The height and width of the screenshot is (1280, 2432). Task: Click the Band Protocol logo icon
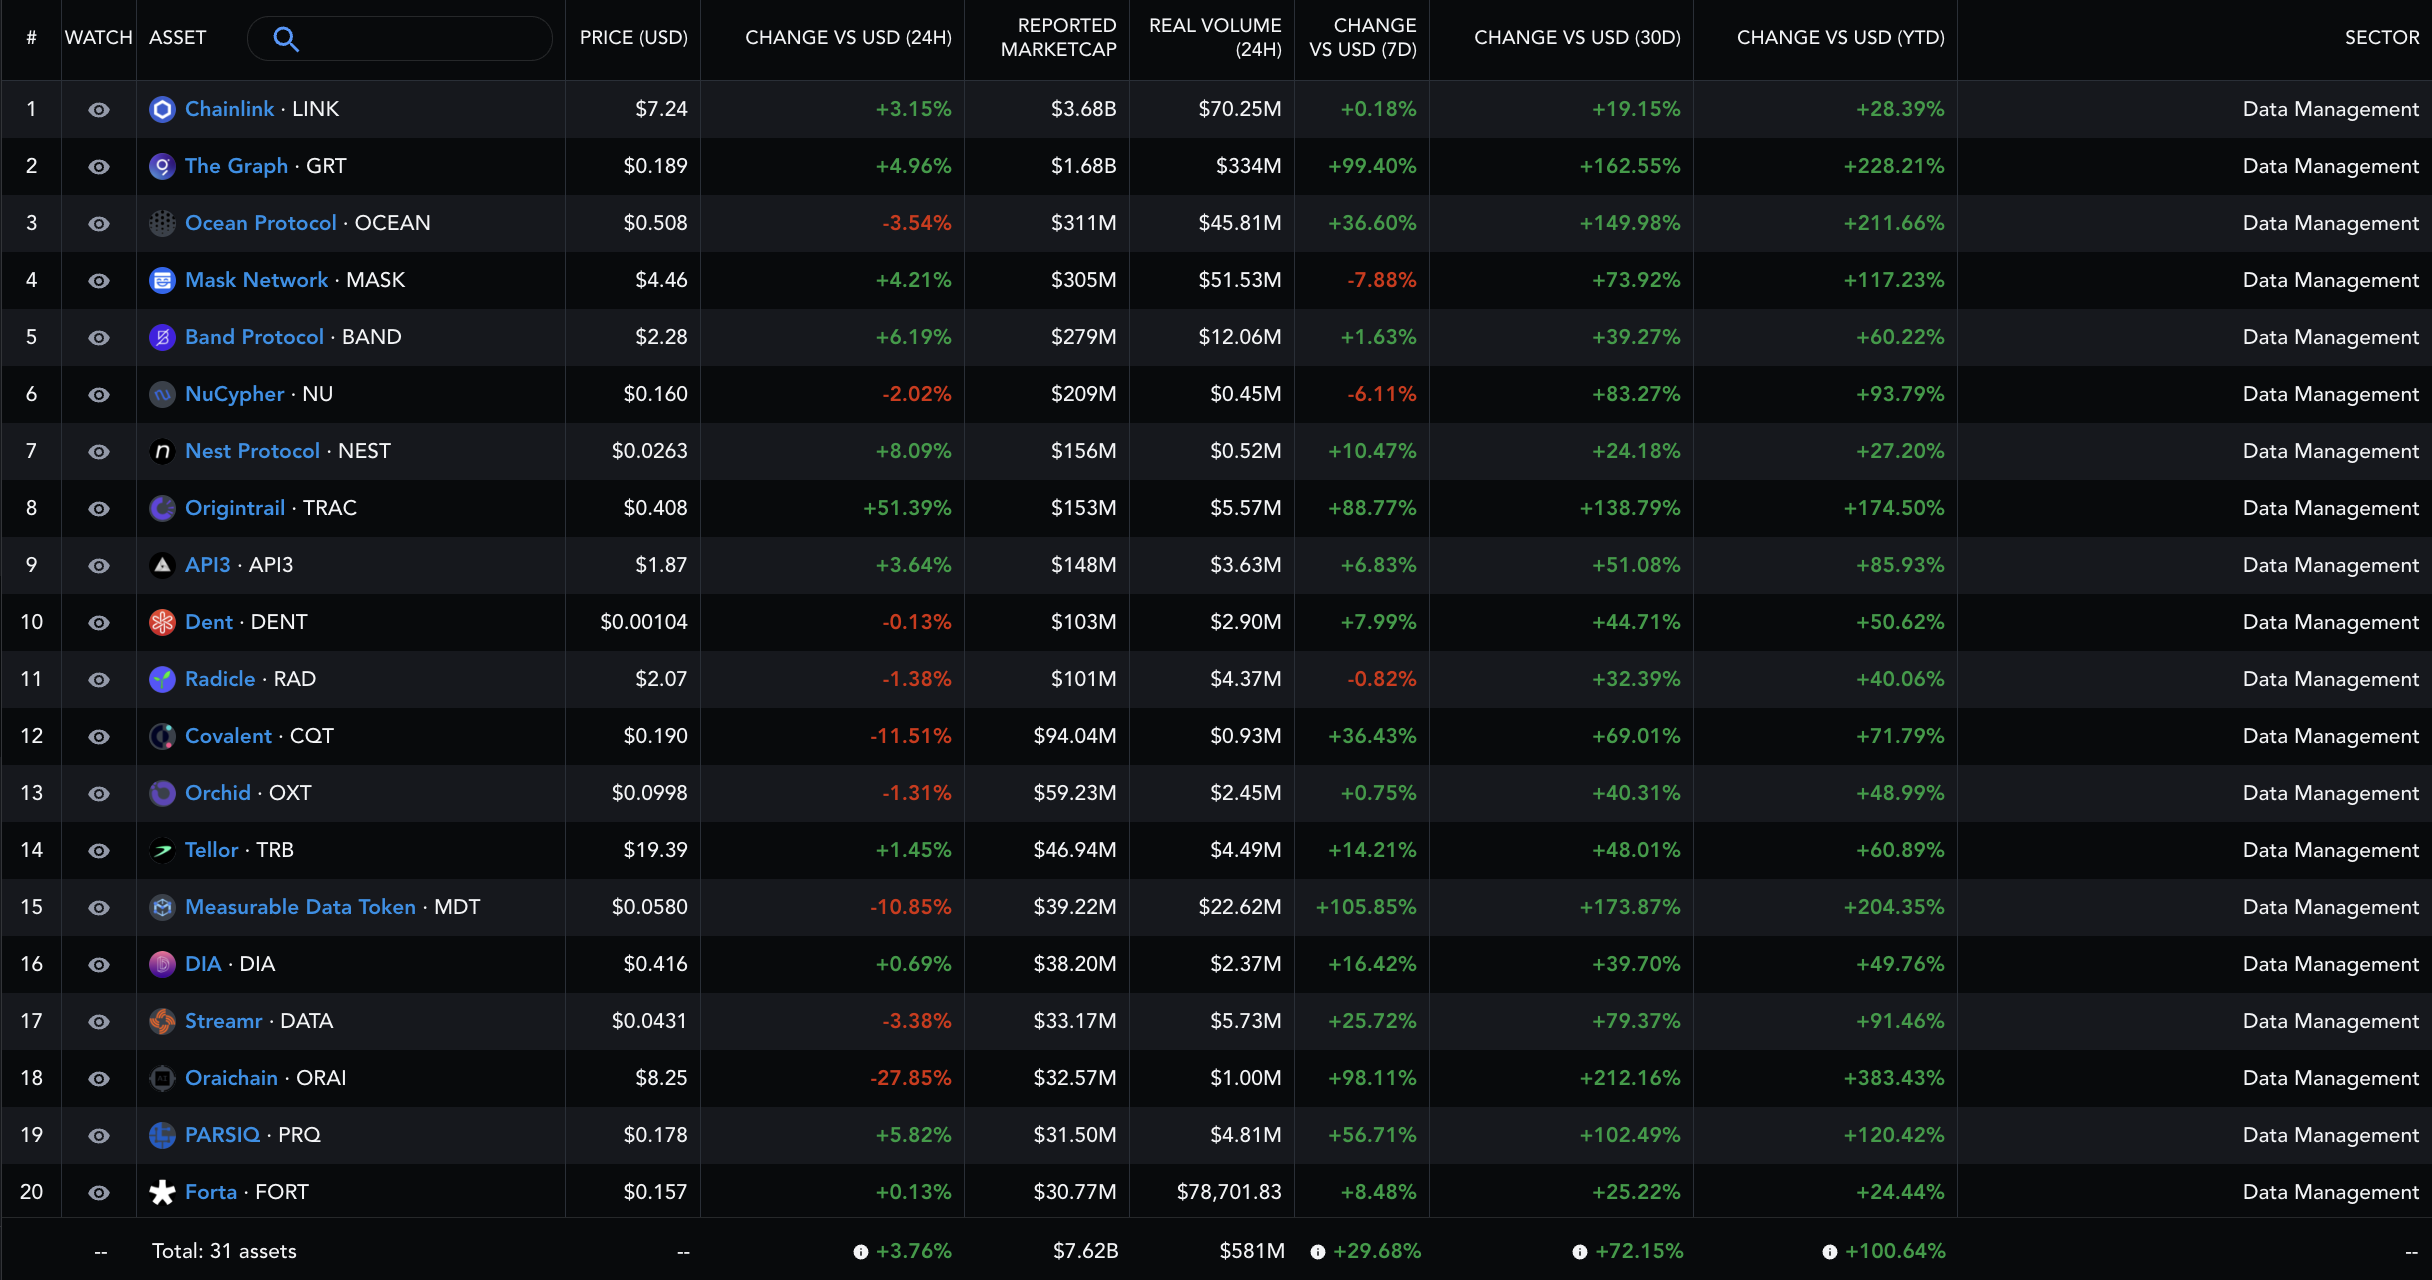click(x=162, y=337)
